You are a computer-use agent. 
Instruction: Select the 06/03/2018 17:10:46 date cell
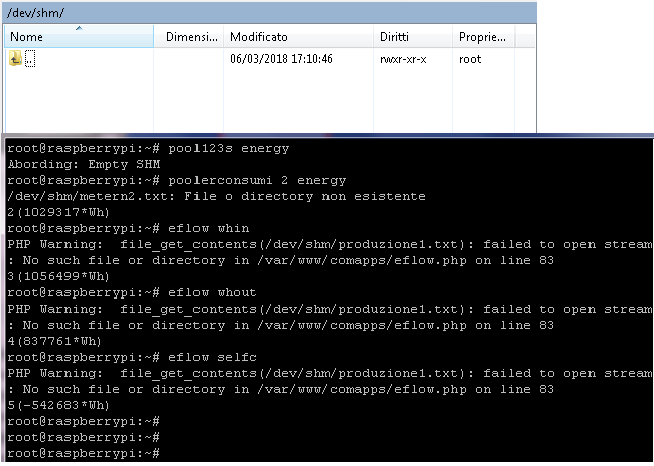click(x=282, y=59)
